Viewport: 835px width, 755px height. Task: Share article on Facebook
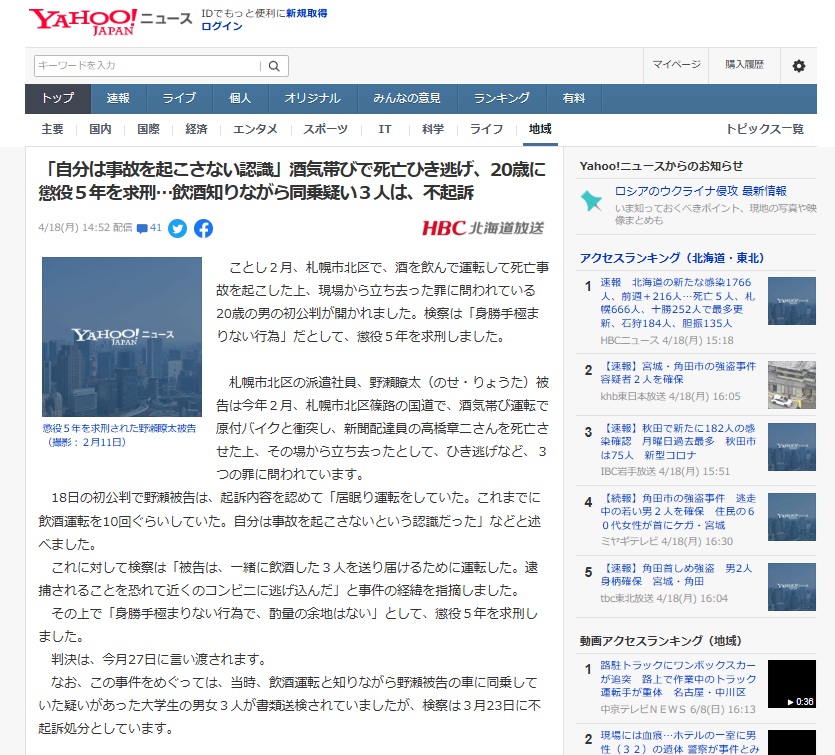point(203,228)
